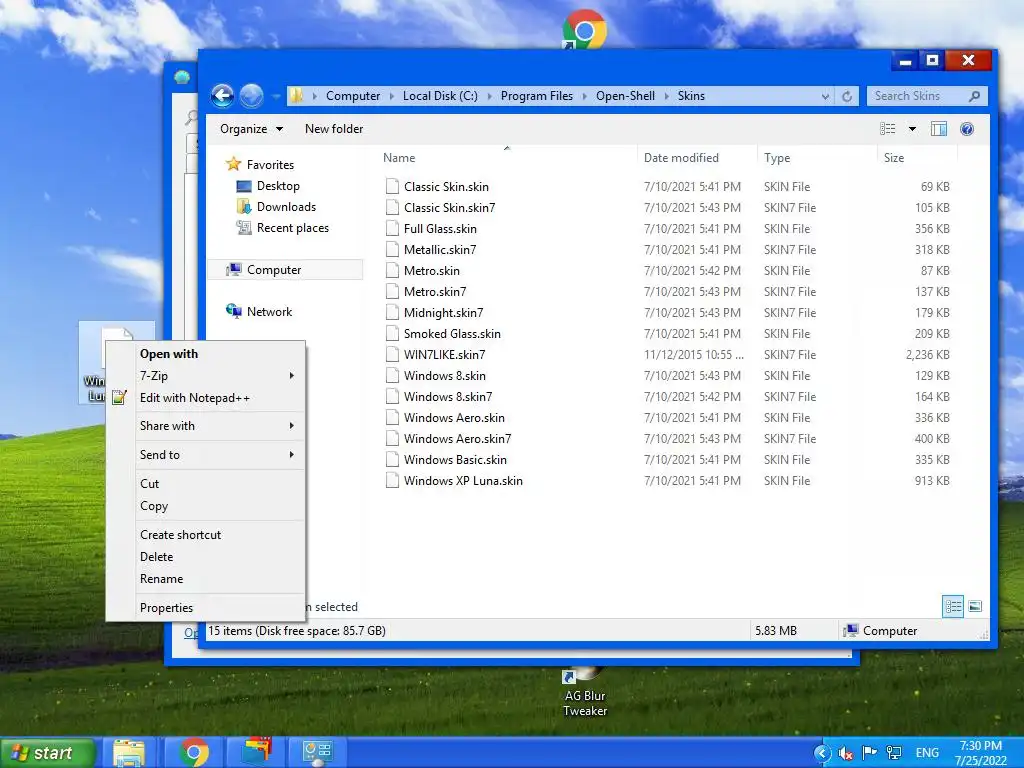The height and width of the screenshot is (768, 1024).
Task: Open the recent locations arrow beside forward button
Action: click(x=276, y=96)
